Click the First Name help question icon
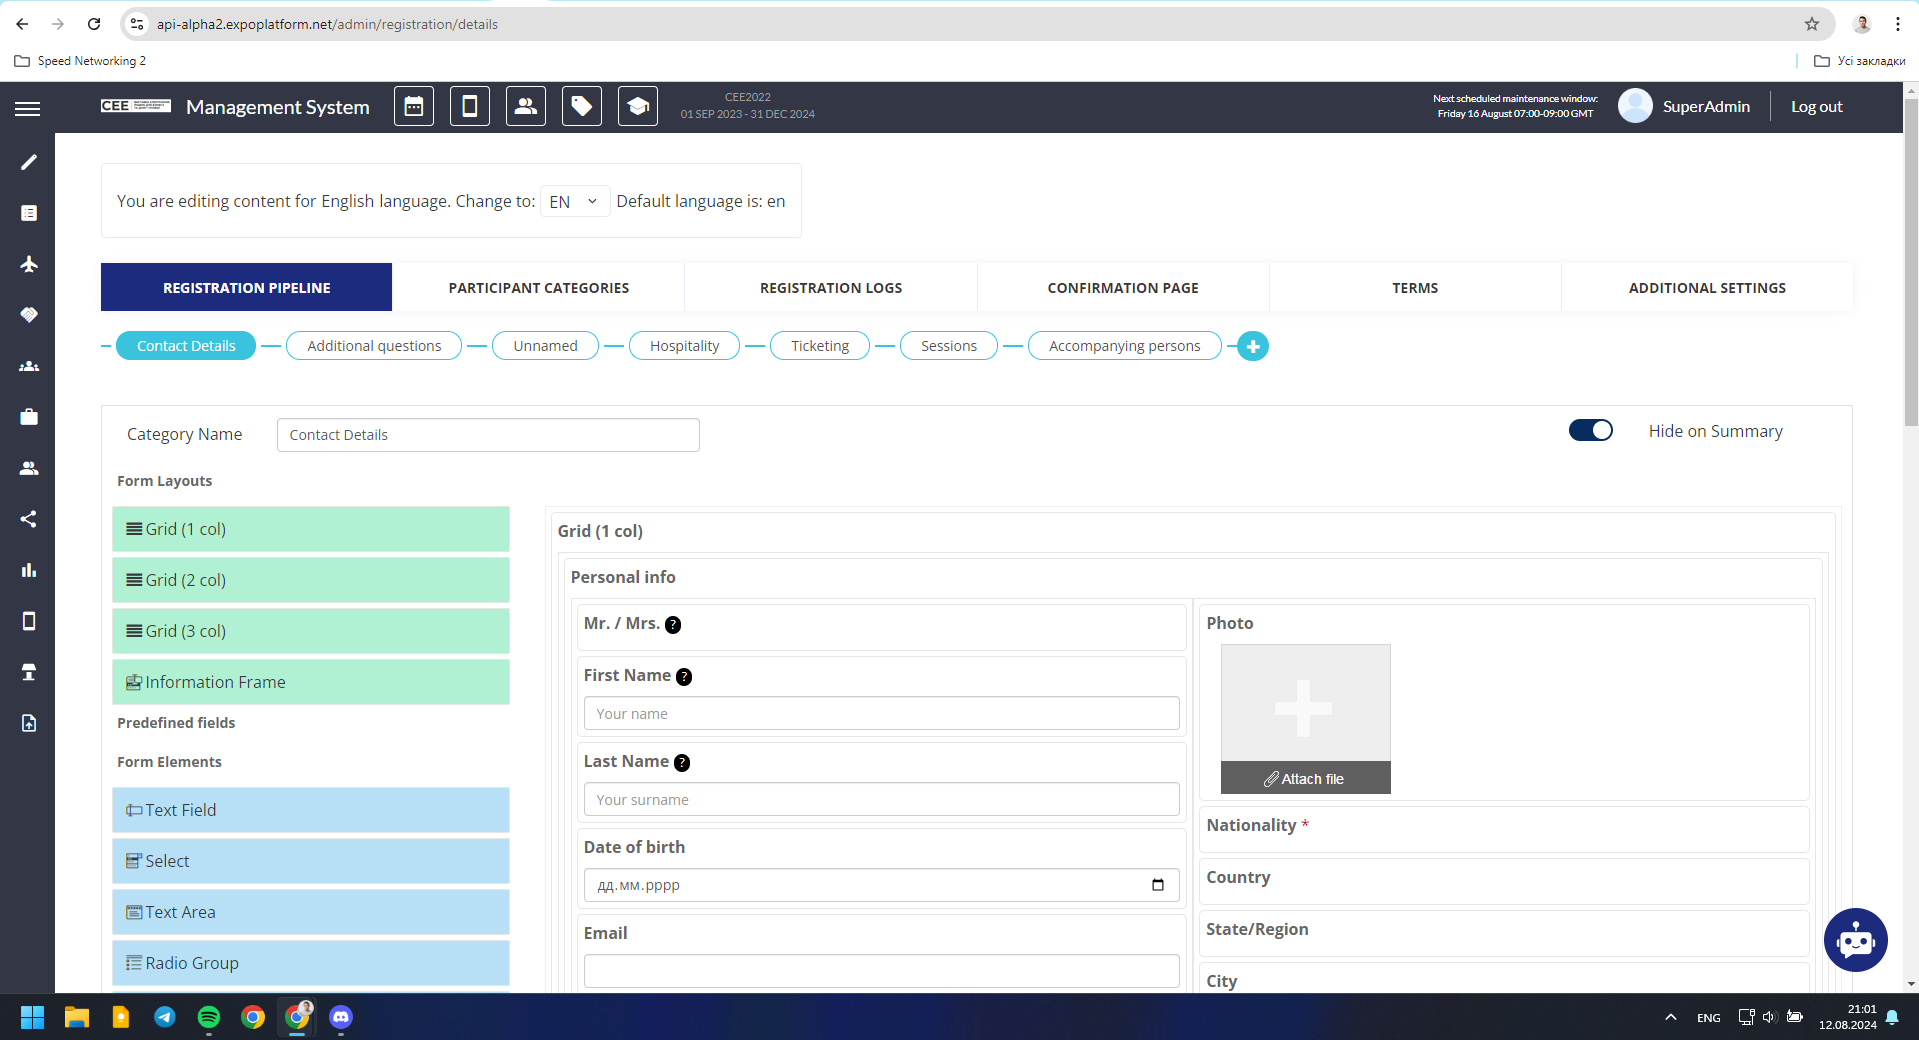The image size is (1919, 1040). tap(684, 677)
